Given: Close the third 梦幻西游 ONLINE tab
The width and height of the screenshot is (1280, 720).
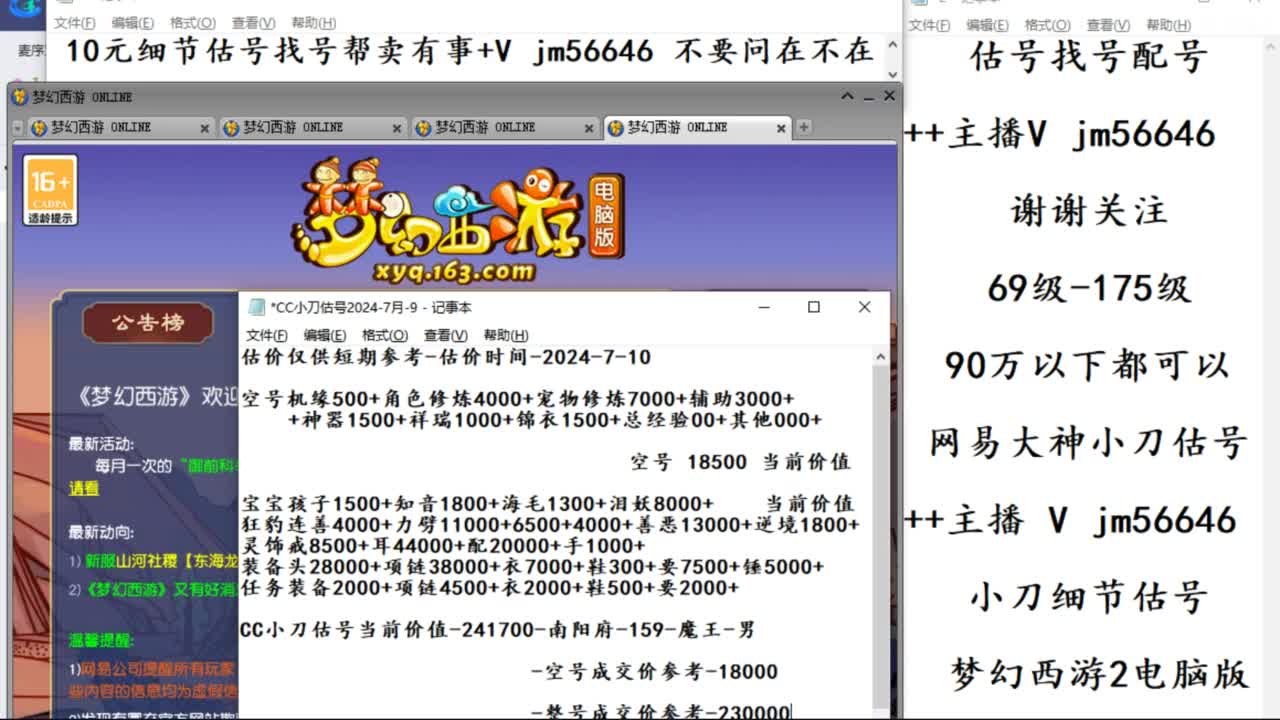Looking at the screenshot, I should (589, 128).
